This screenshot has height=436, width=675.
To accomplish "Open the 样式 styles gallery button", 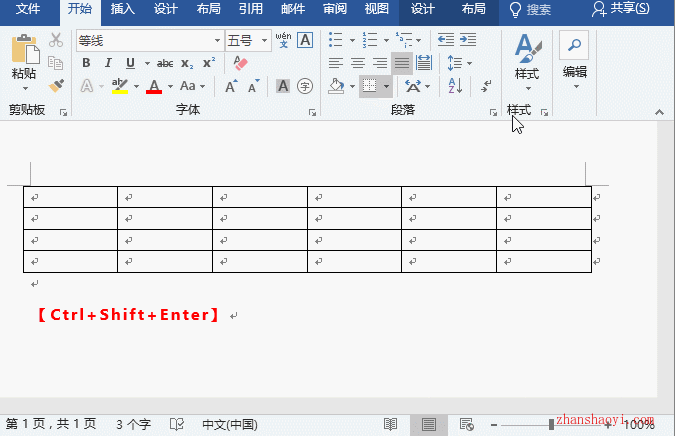I will coord(527,61).
